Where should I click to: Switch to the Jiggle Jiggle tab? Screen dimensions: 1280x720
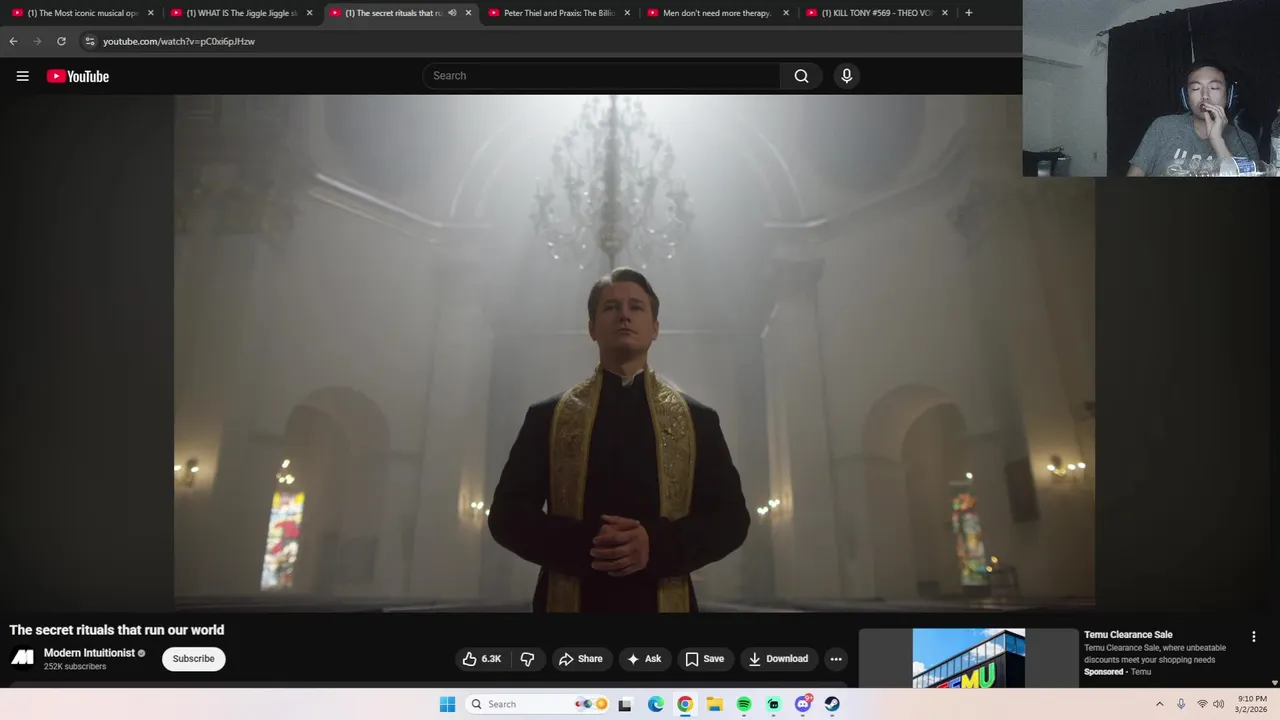click(x=240, y=13)
